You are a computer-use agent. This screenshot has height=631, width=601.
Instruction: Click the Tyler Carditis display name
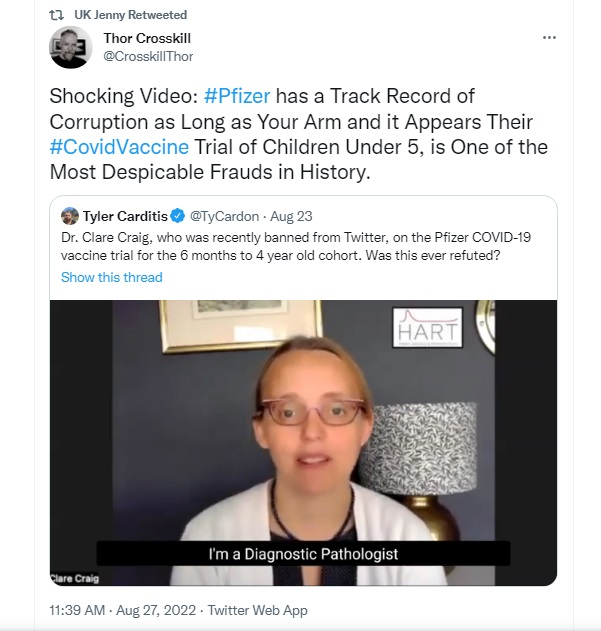click(x=125, y=217)
